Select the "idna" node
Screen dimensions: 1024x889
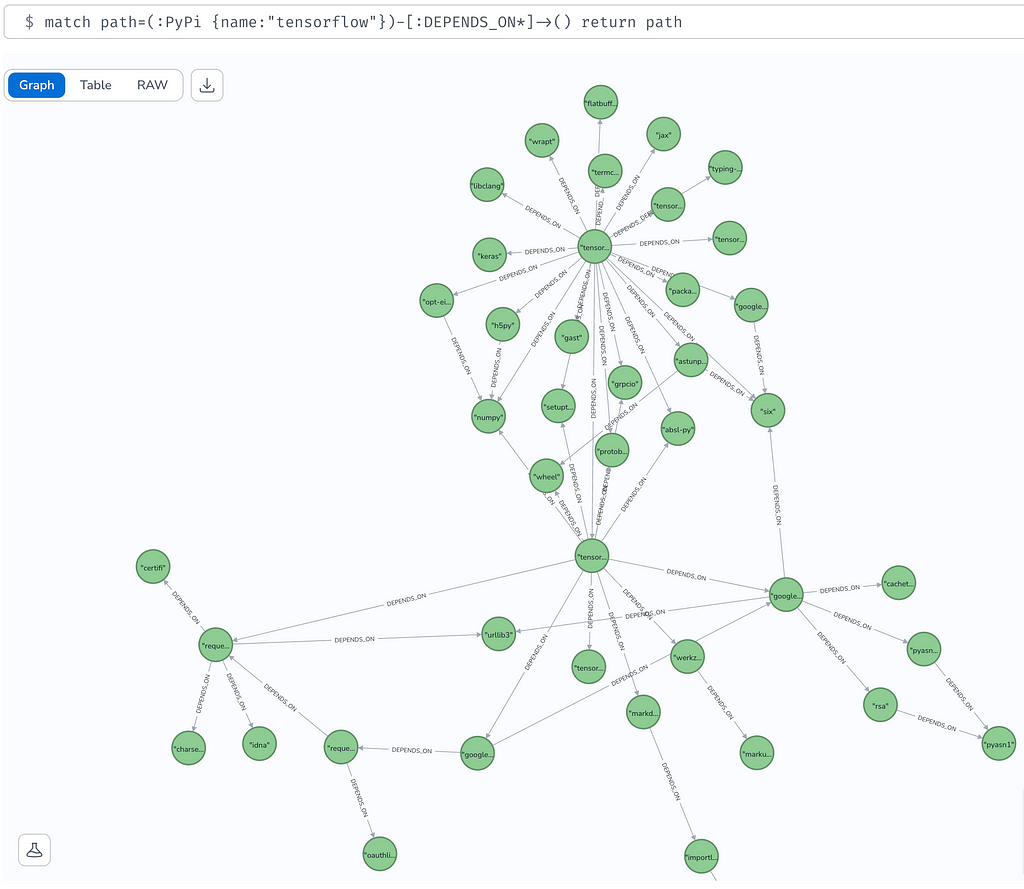pos(259,744)
